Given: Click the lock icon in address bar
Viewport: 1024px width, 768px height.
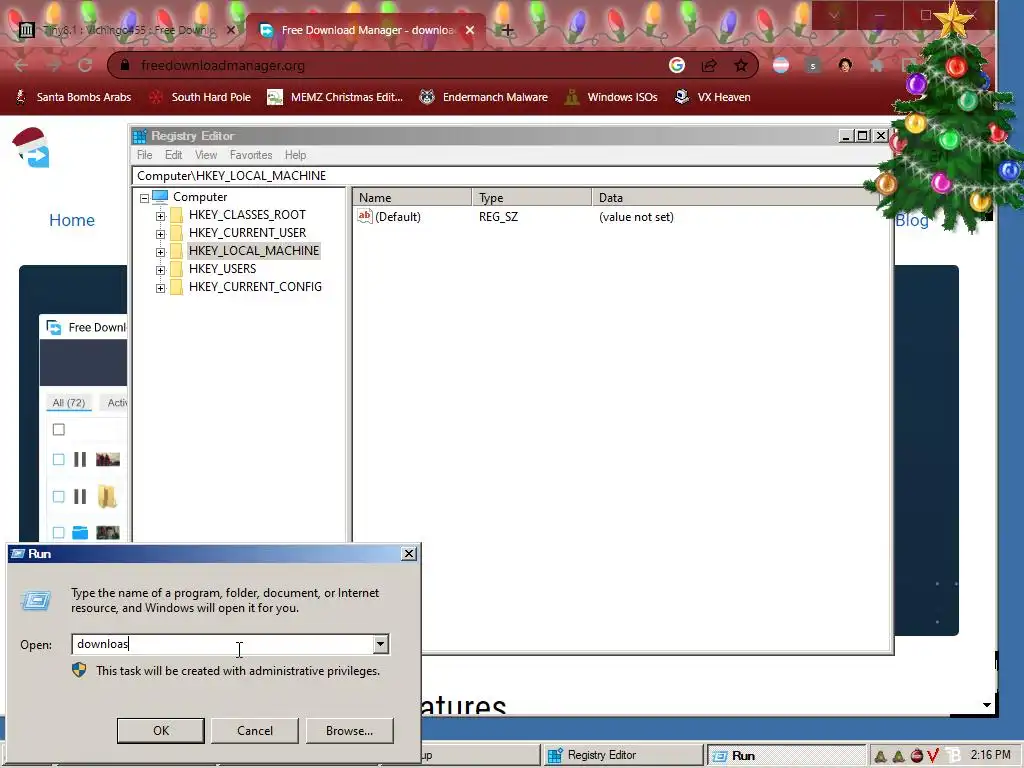Looking at the screenshot, I should pyautogui.click(x=125, y=65).
